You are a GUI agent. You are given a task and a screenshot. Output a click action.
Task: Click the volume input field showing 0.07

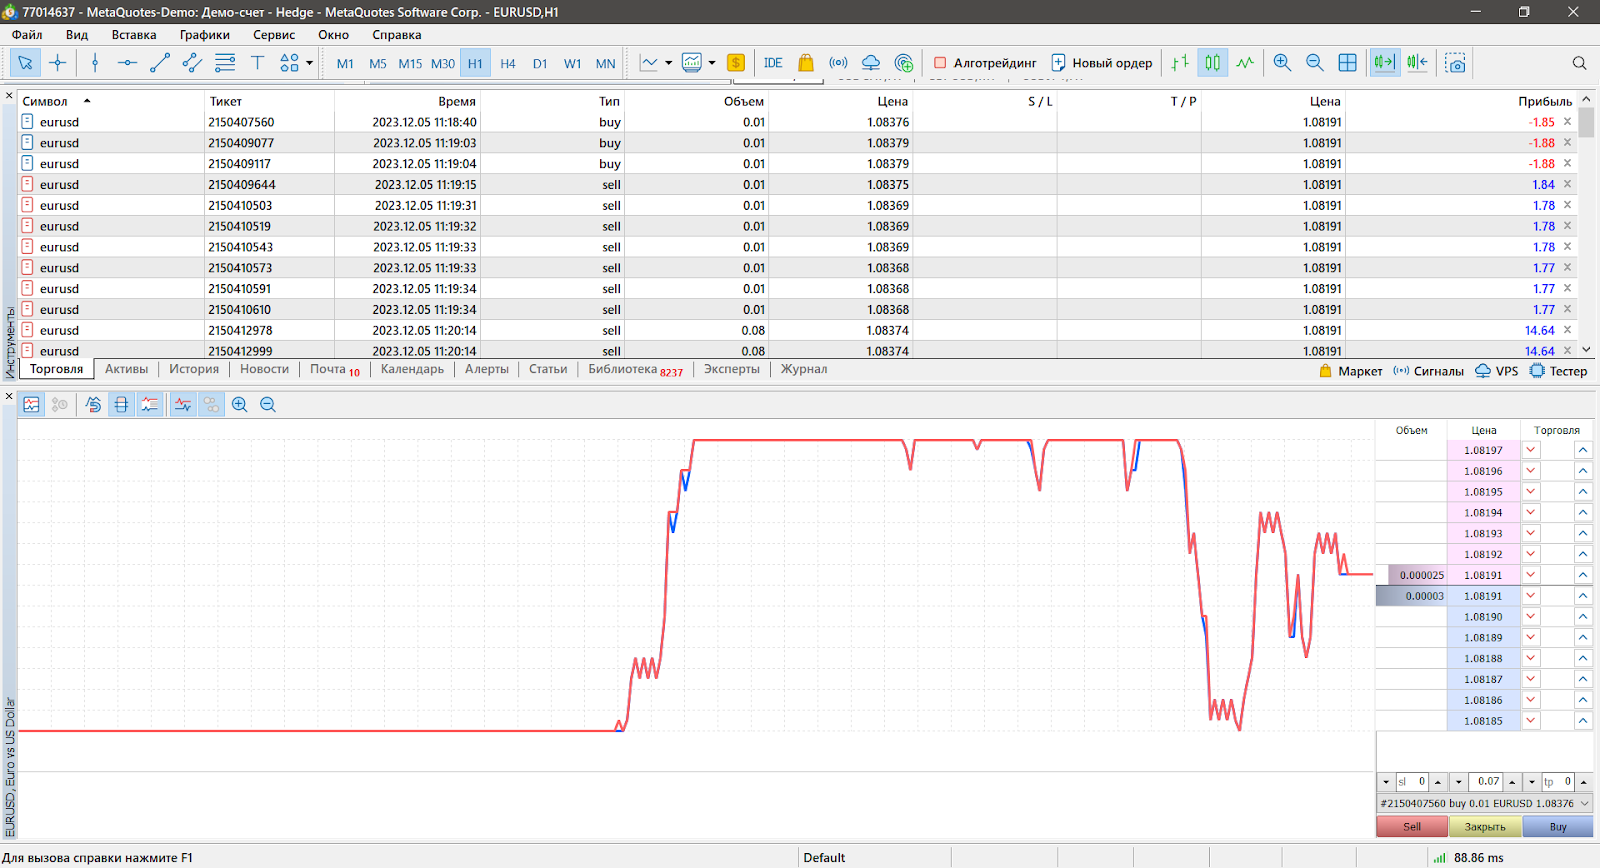pyautogui.click(x=1487, y=782)
